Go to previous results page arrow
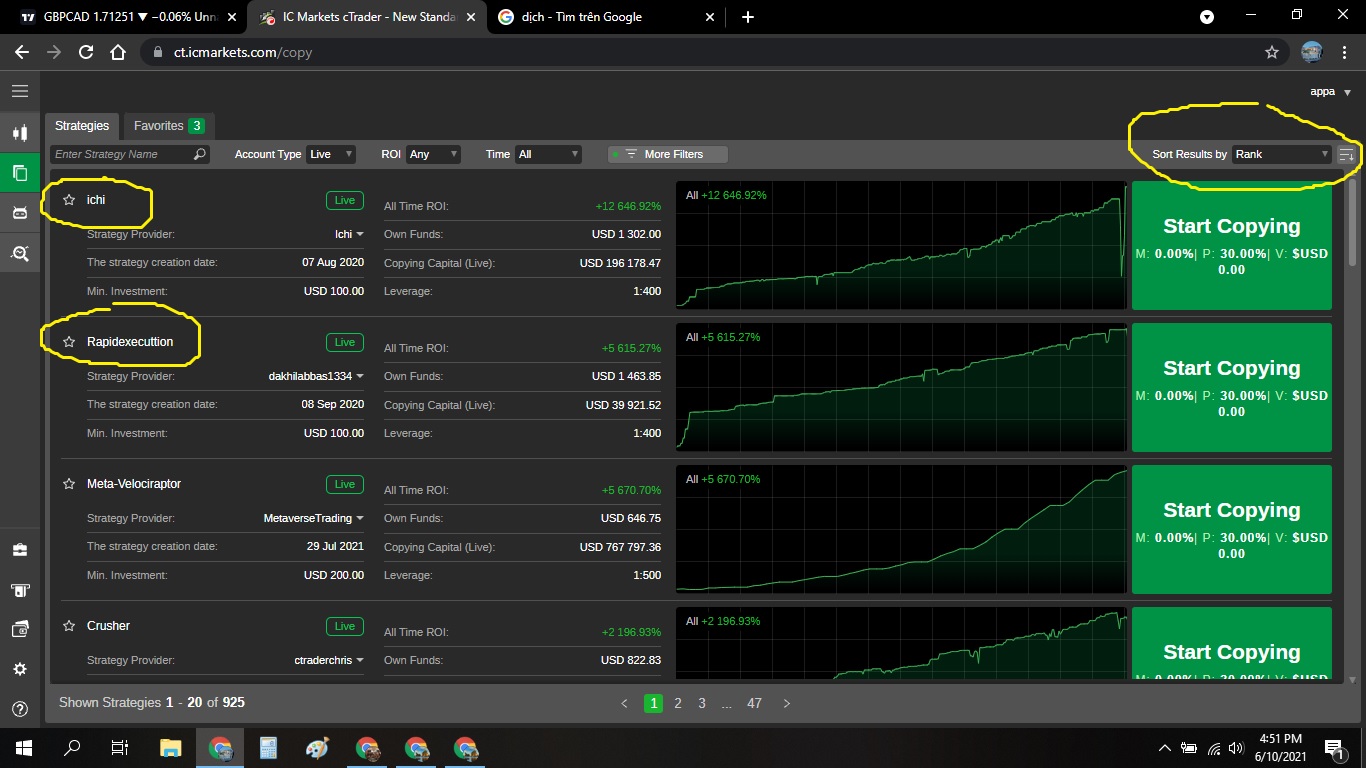Image resolution: width=1366 pixels, height=768 pixels. pyautogui.click(x=625, y=703)
